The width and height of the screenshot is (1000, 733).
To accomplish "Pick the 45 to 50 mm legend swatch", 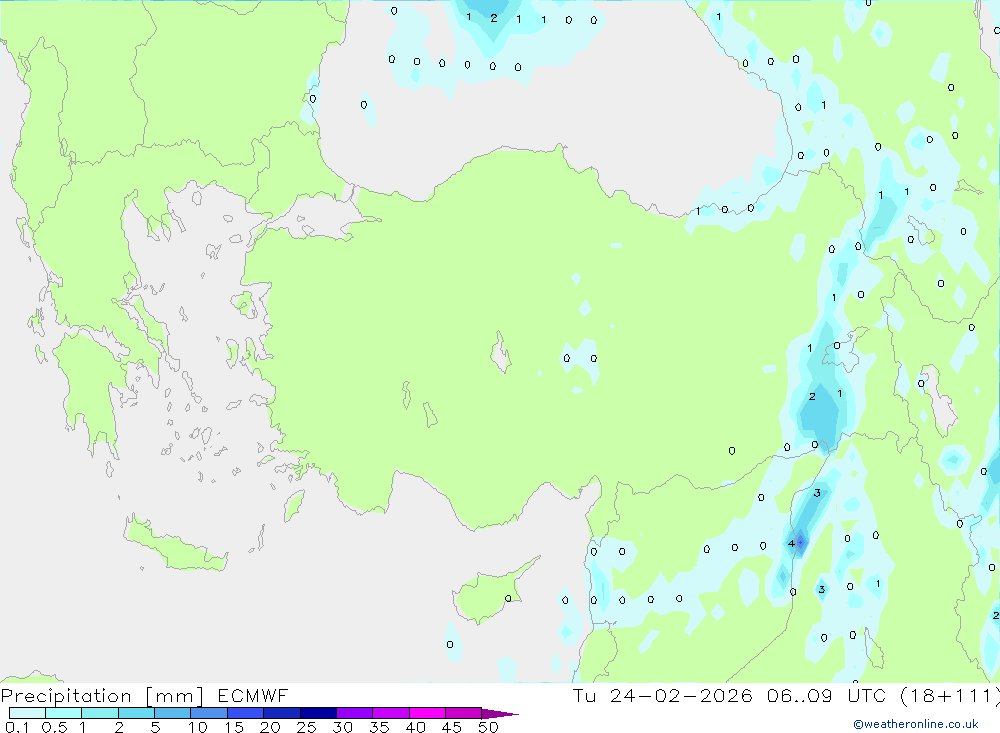I will click(464, 713).
